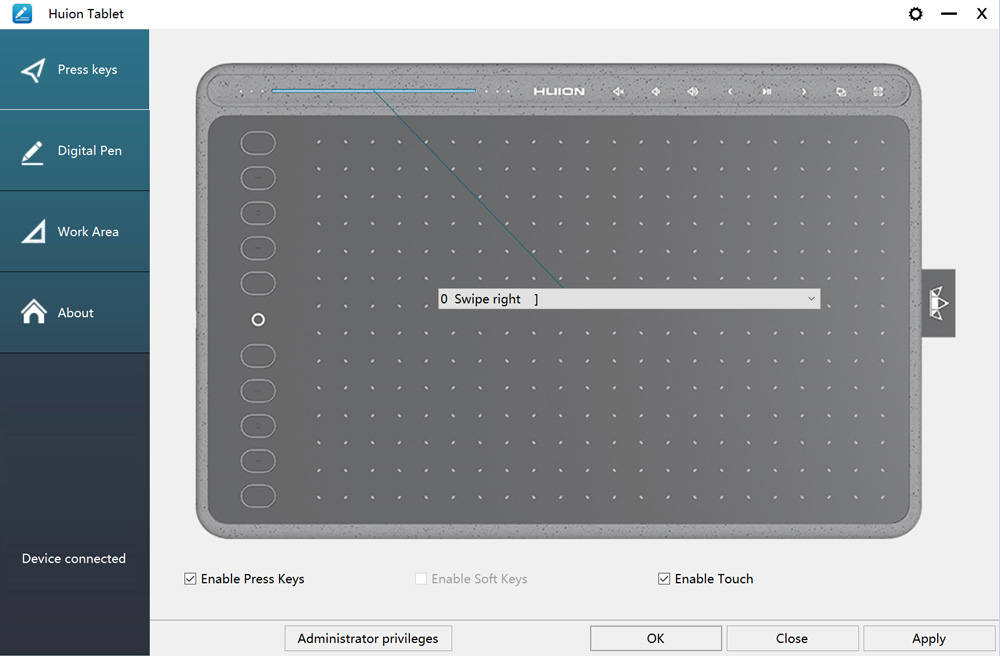The image size is (1000, 656).
Task: Click the mirror-flip icon beside the tablet
Action: point(938,303)
